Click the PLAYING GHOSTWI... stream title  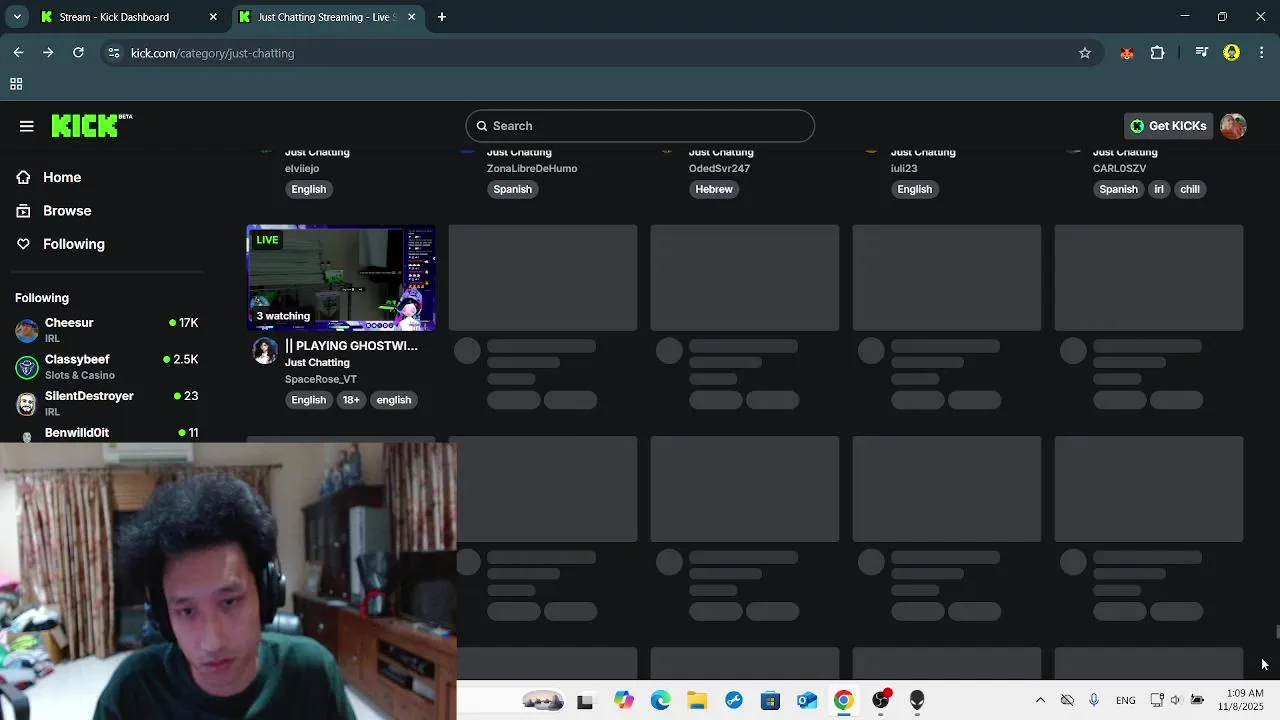[x=351, y=346]
